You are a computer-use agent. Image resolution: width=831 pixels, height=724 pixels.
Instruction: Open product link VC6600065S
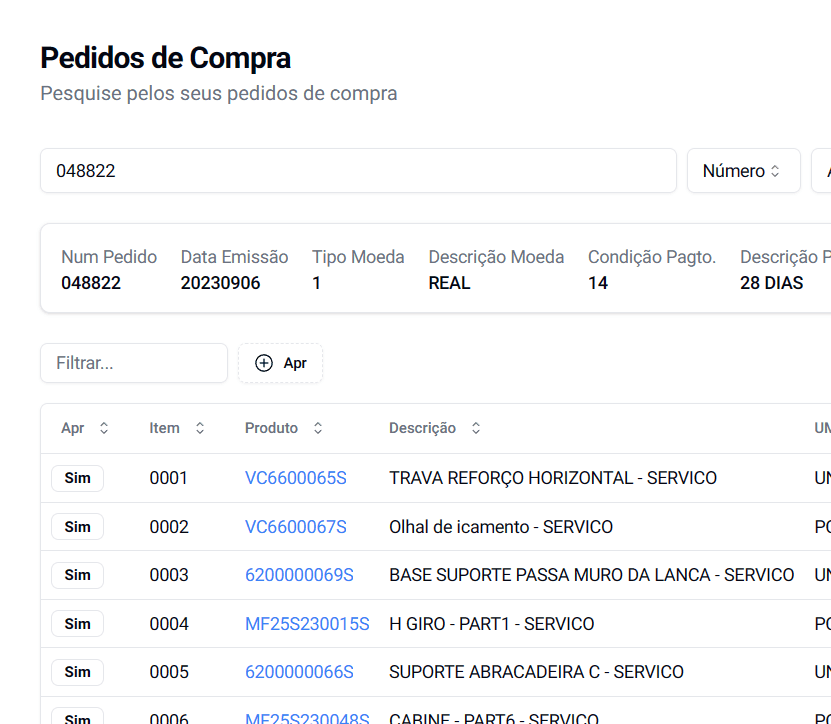coord(295,478)
